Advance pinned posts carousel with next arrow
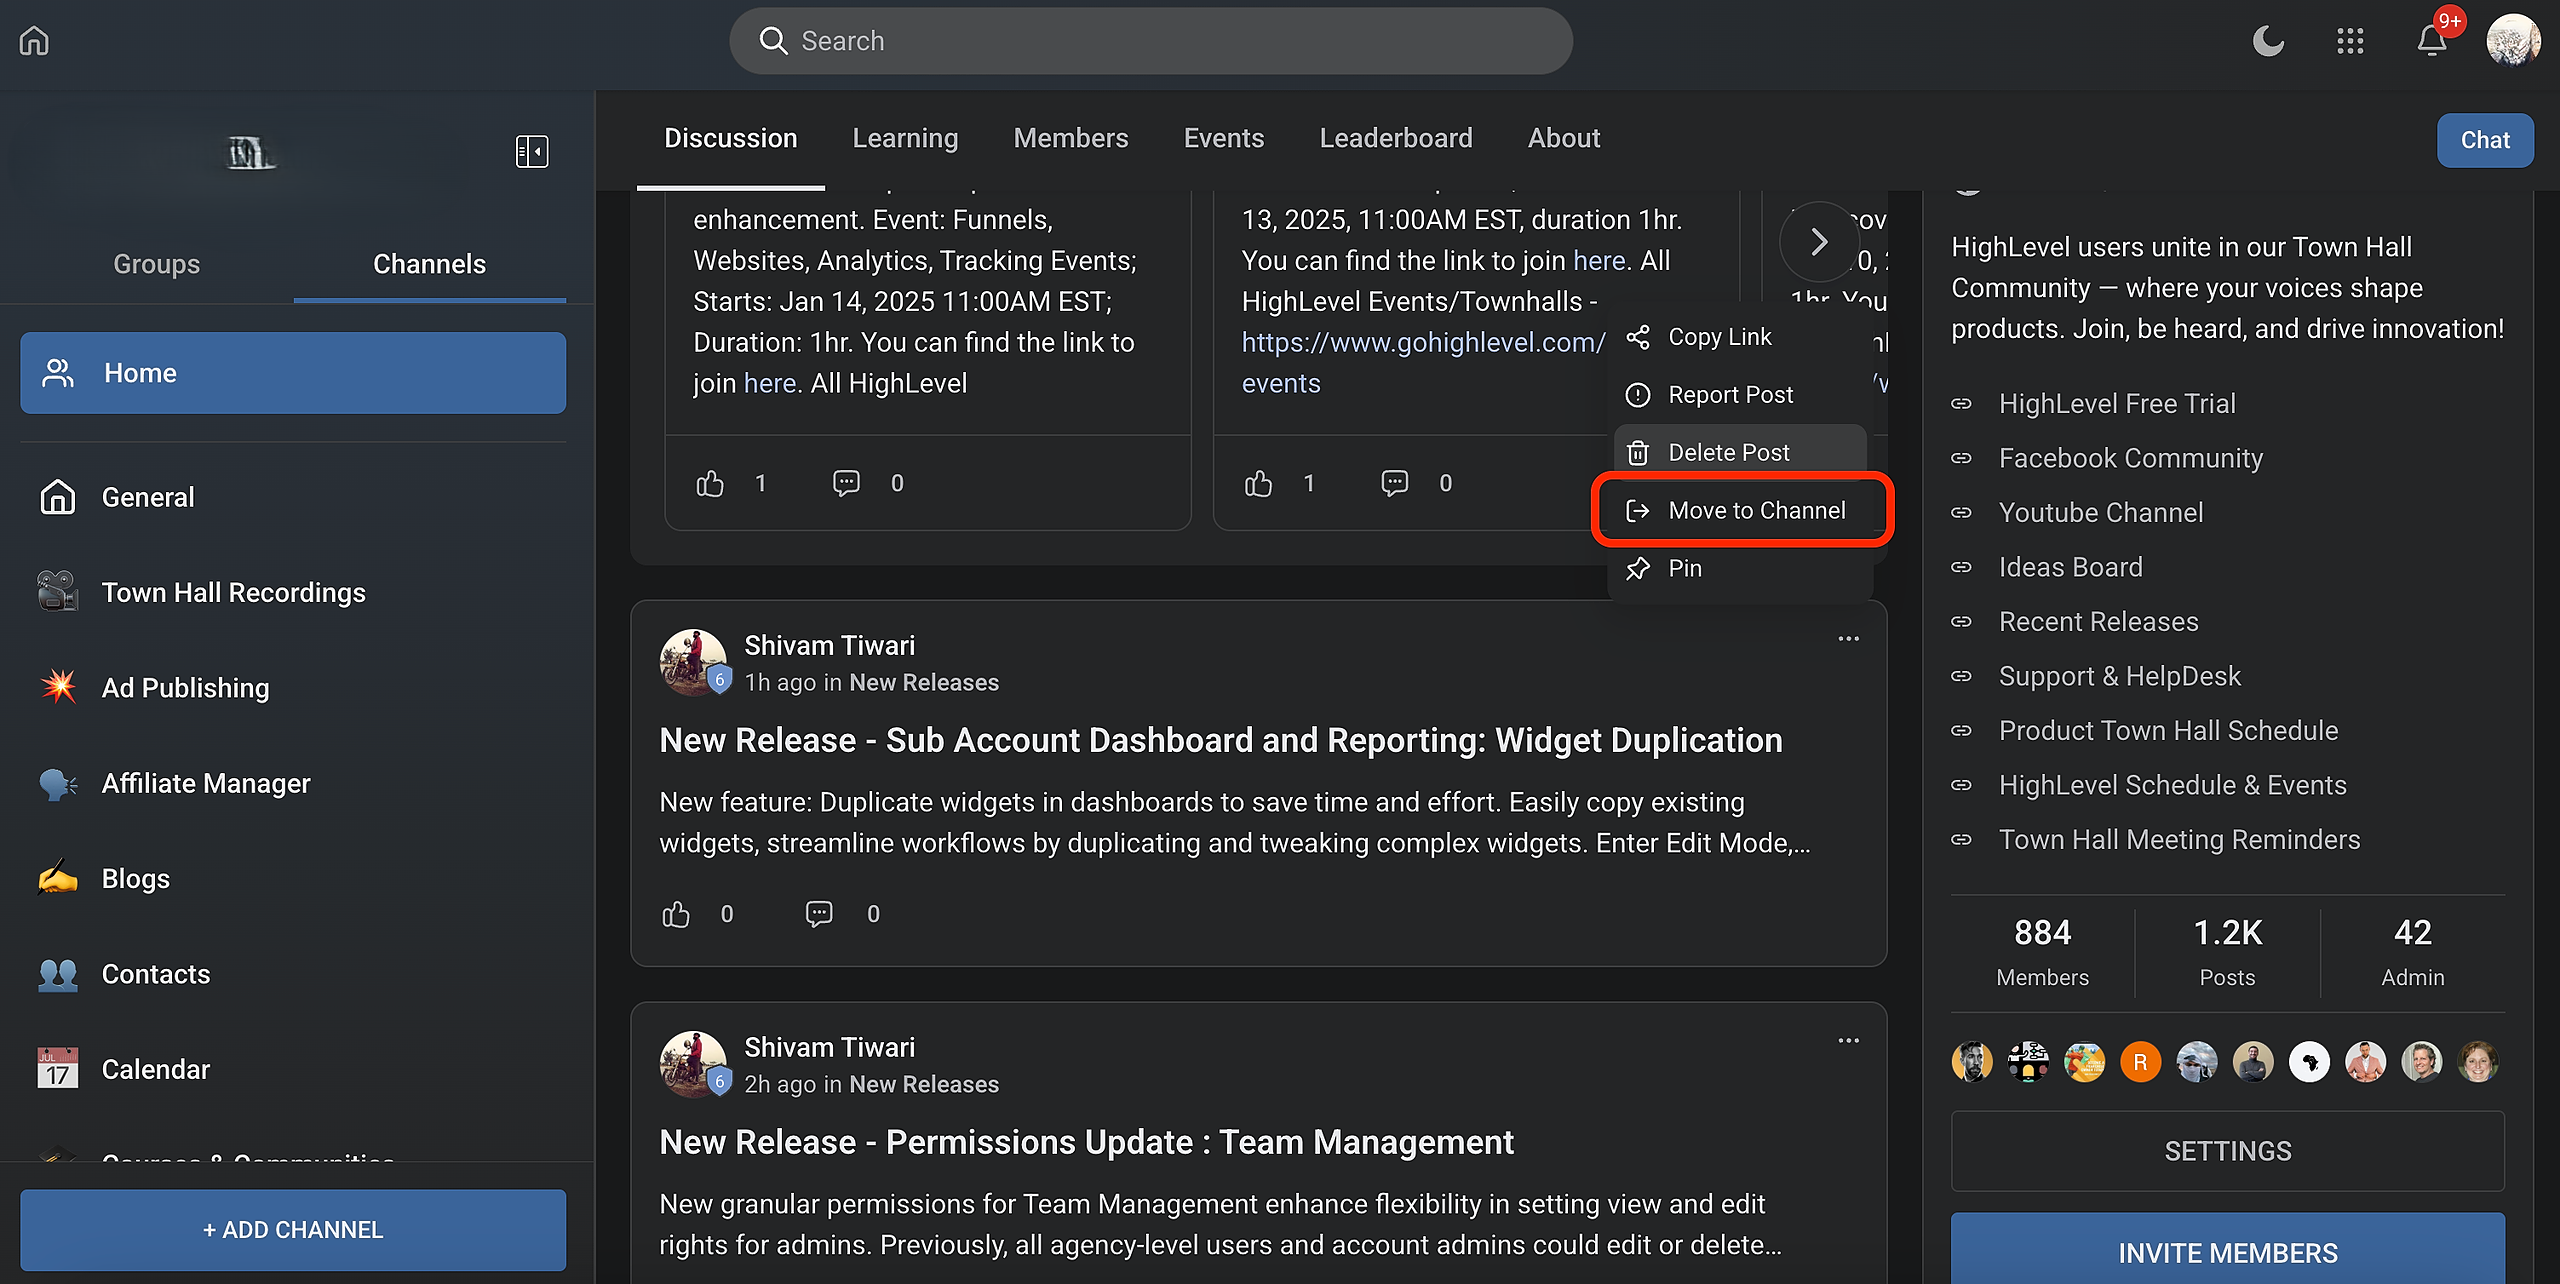Viewport: 2560px width, 1284px height. click(x=1819, y=241)
